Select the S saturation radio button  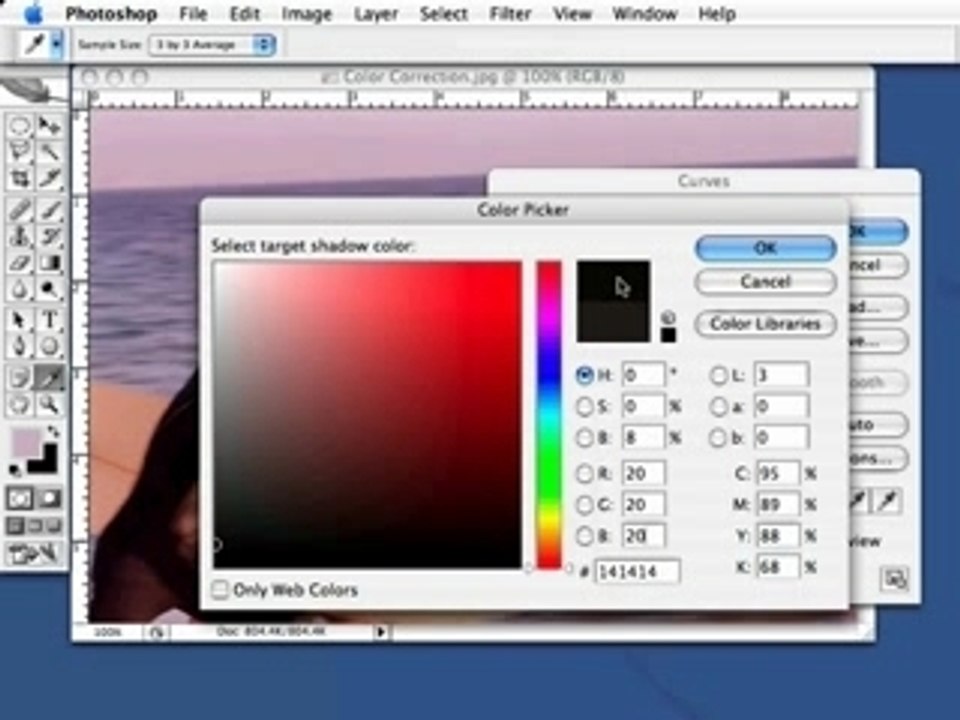585,406
